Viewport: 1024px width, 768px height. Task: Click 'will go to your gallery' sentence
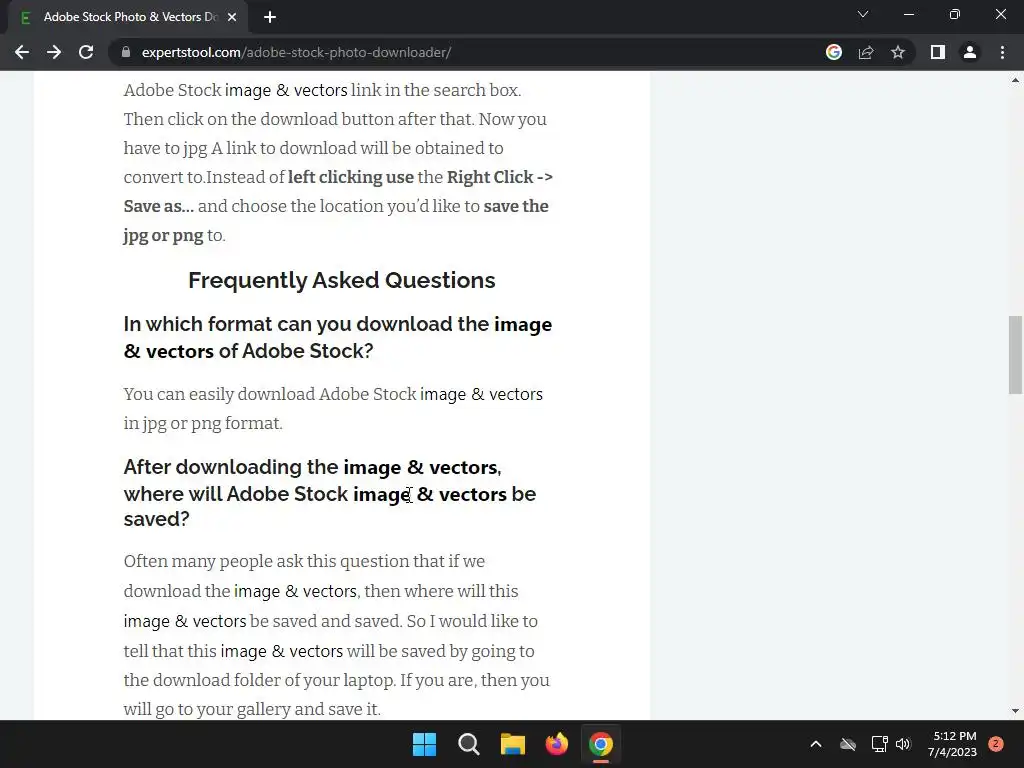point(252,709)
